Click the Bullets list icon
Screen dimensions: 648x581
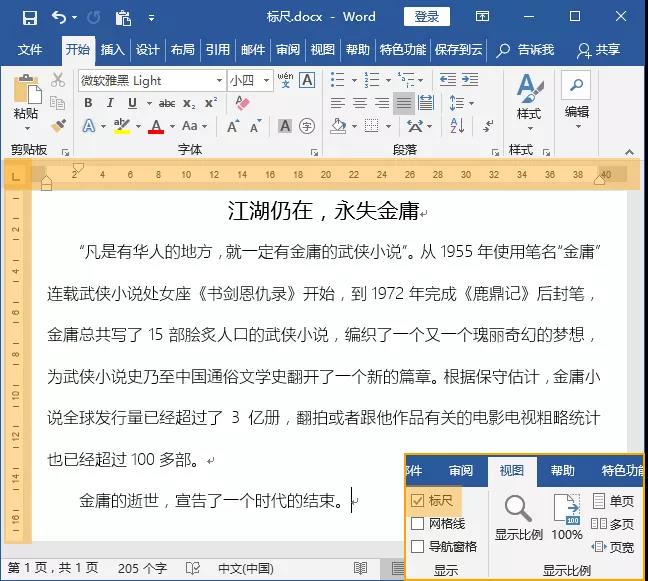pyautogui.click(x=338, y=79)
